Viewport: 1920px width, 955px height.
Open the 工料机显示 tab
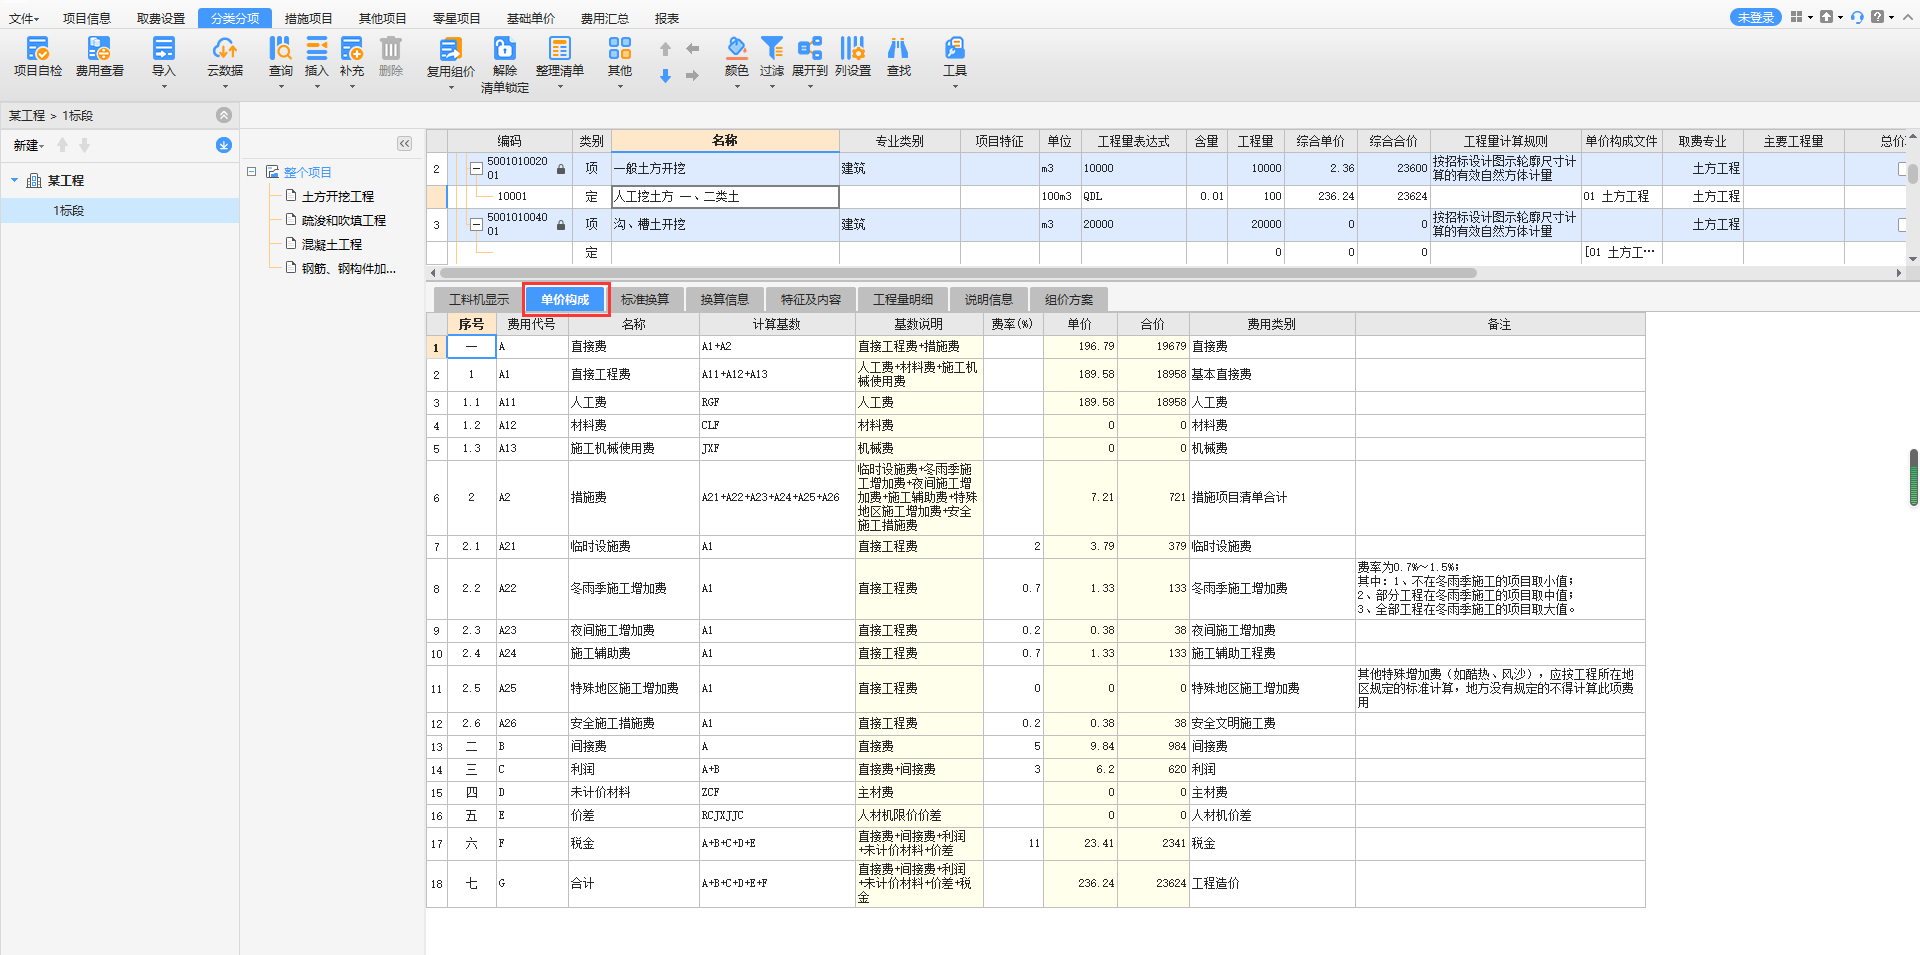pyautogui.click(x=479, y=300)
